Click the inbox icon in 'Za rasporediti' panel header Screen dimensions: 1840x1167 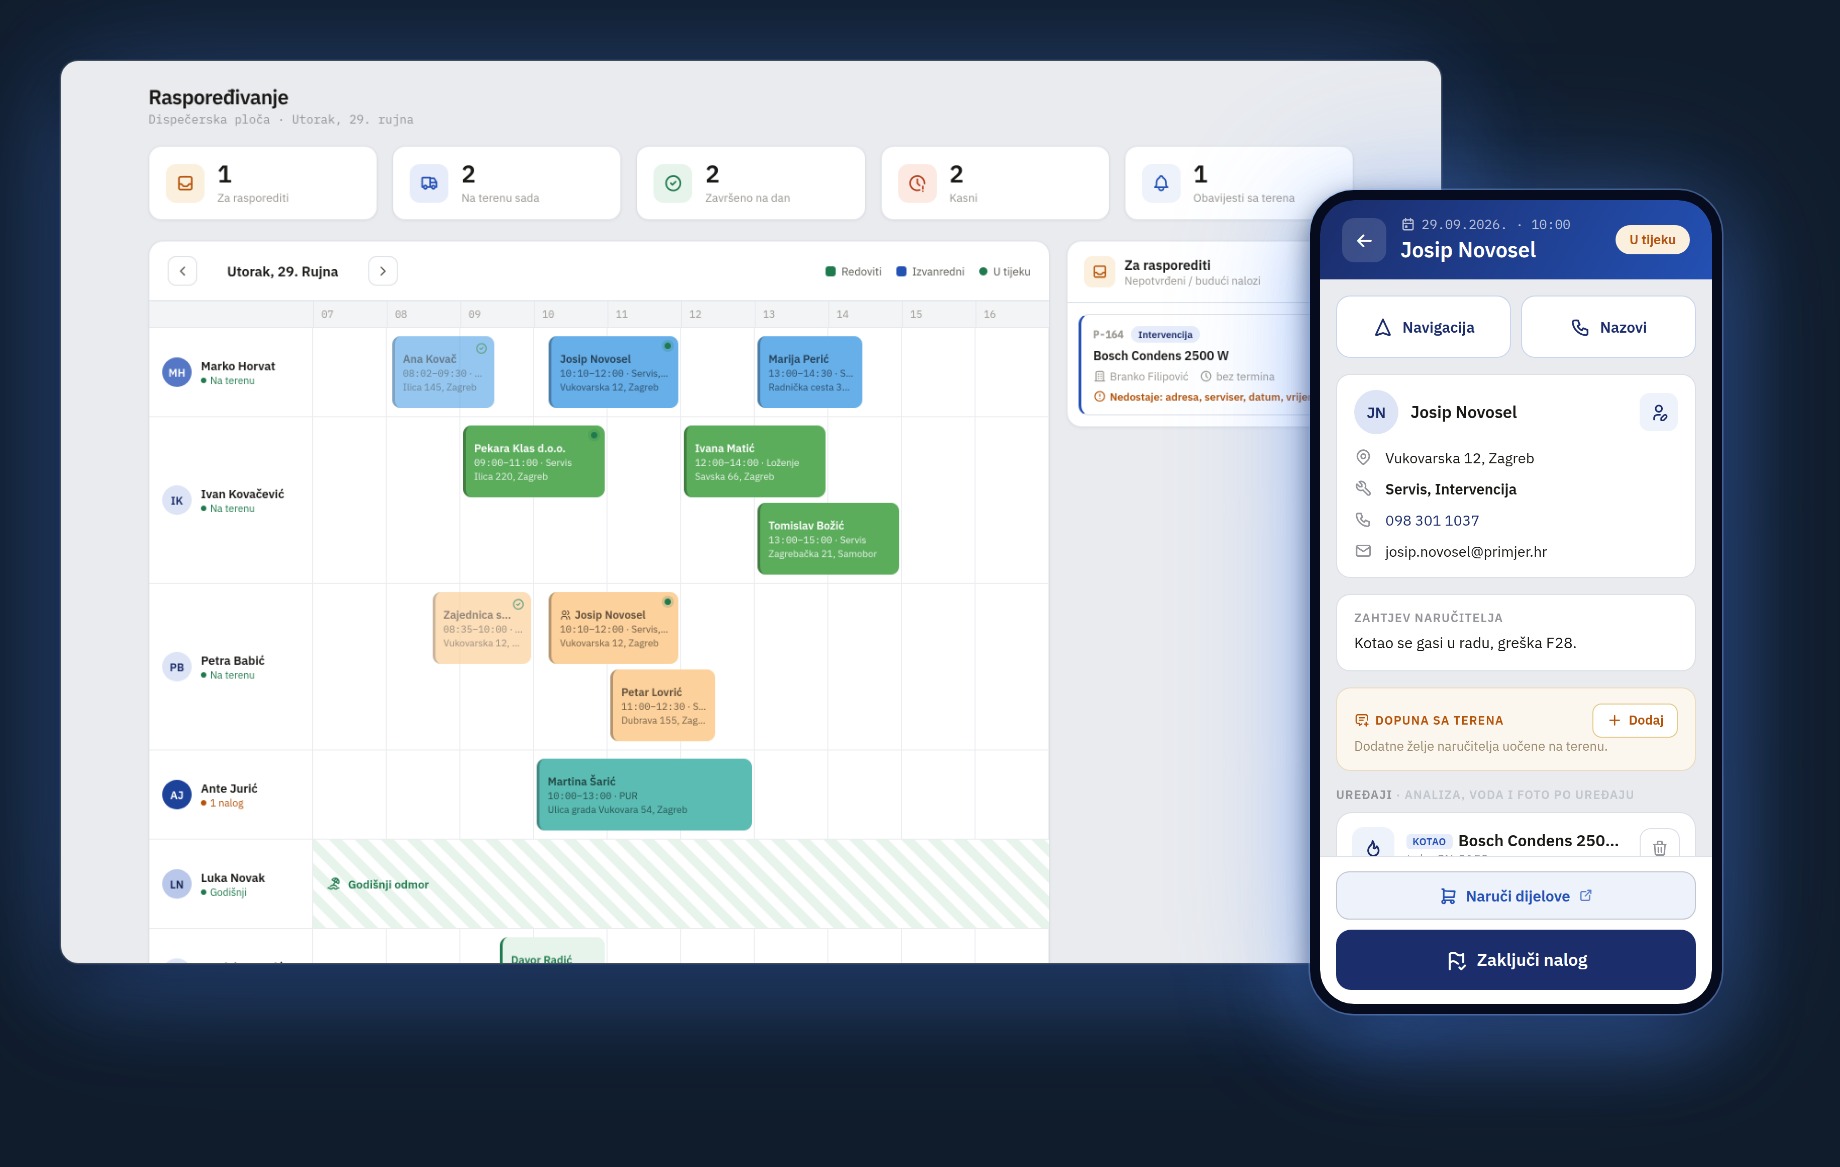[1099, 271]
